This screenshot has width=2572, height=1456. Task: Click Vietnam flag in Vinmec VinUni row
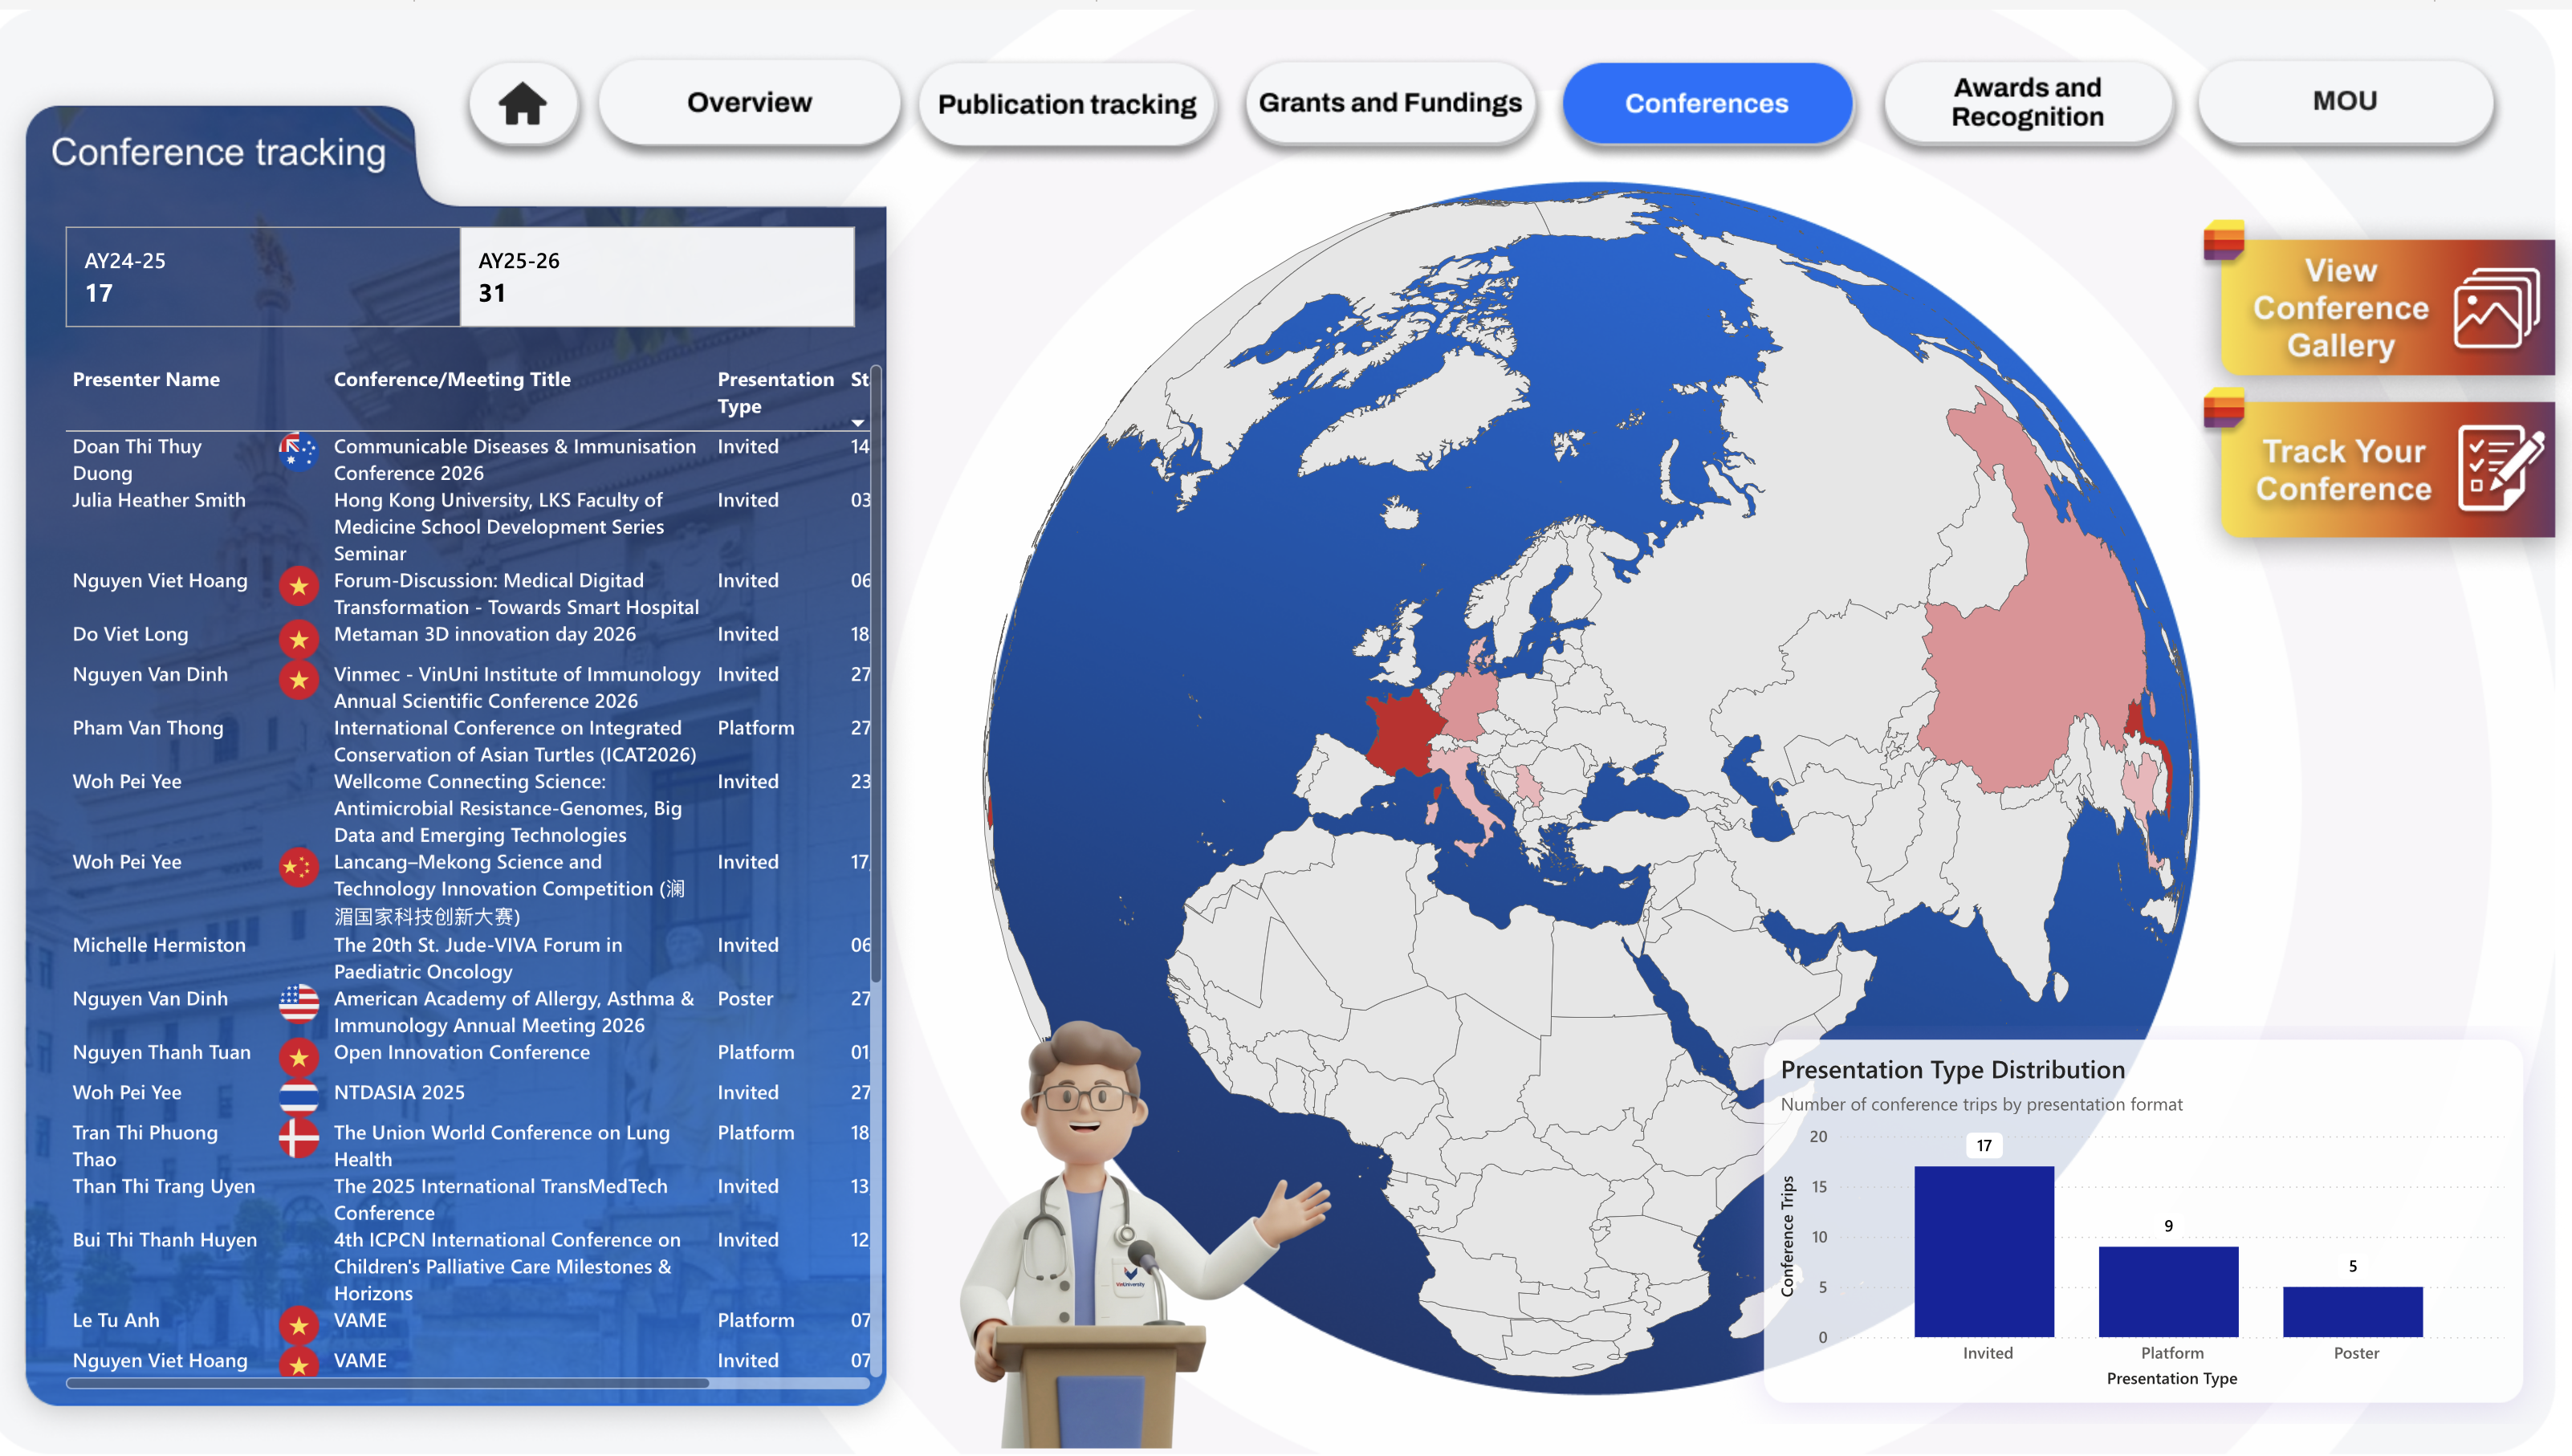pos(298,680)
